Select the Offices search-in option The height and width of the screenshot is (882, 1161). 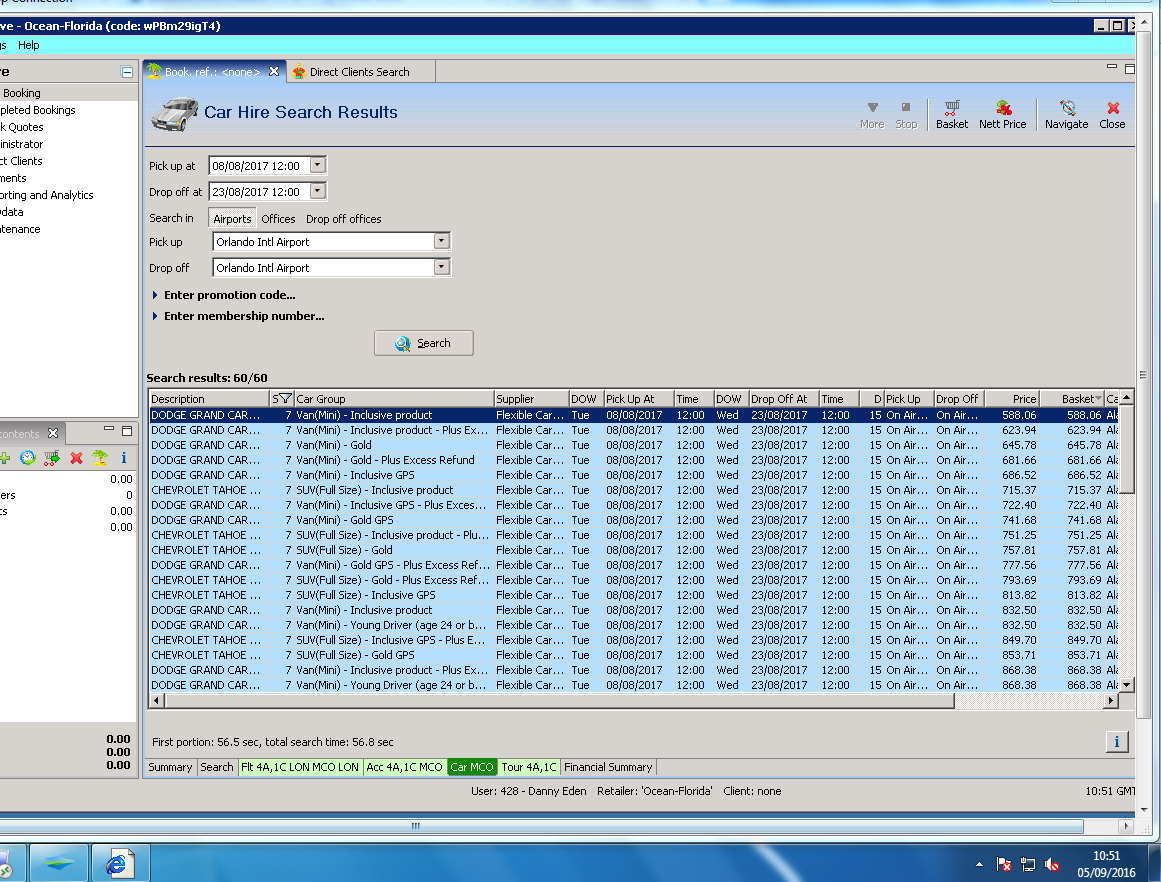(x=278, y=219)
